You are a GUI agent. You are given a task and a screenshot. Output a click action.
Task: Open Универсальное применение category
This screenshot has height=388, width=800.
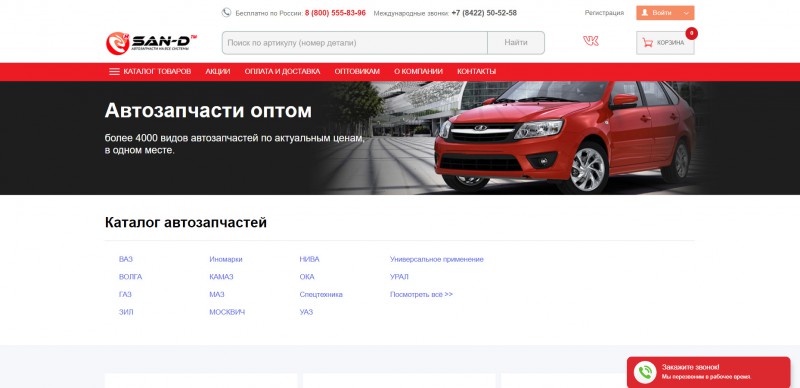(437, 259)
